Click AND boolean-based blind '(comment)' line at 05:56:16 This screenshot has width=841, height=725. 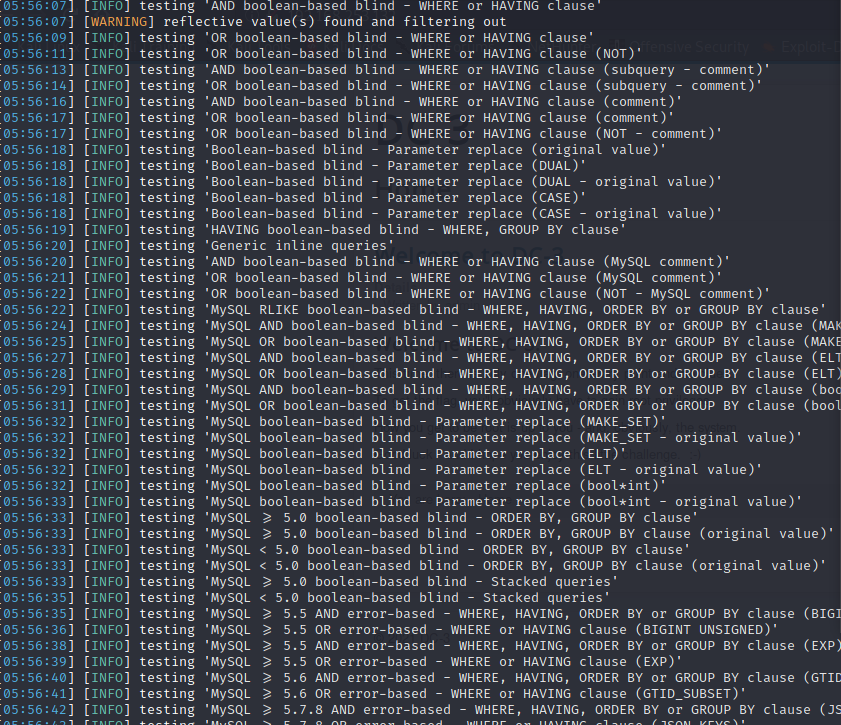click(x=341, y=102)
